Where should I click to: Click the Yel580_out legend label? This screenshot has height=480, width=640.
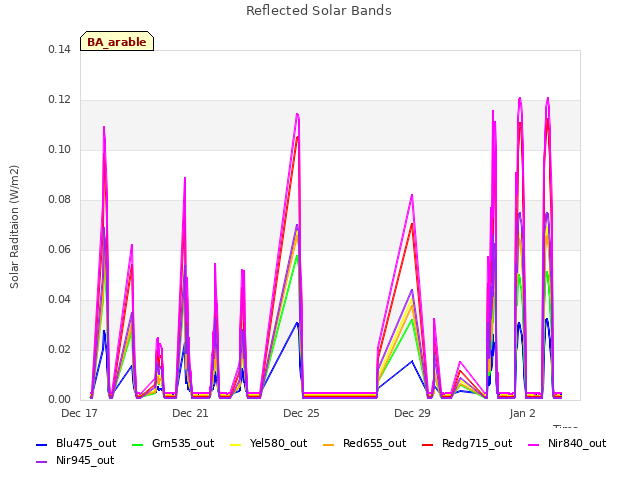278,443
